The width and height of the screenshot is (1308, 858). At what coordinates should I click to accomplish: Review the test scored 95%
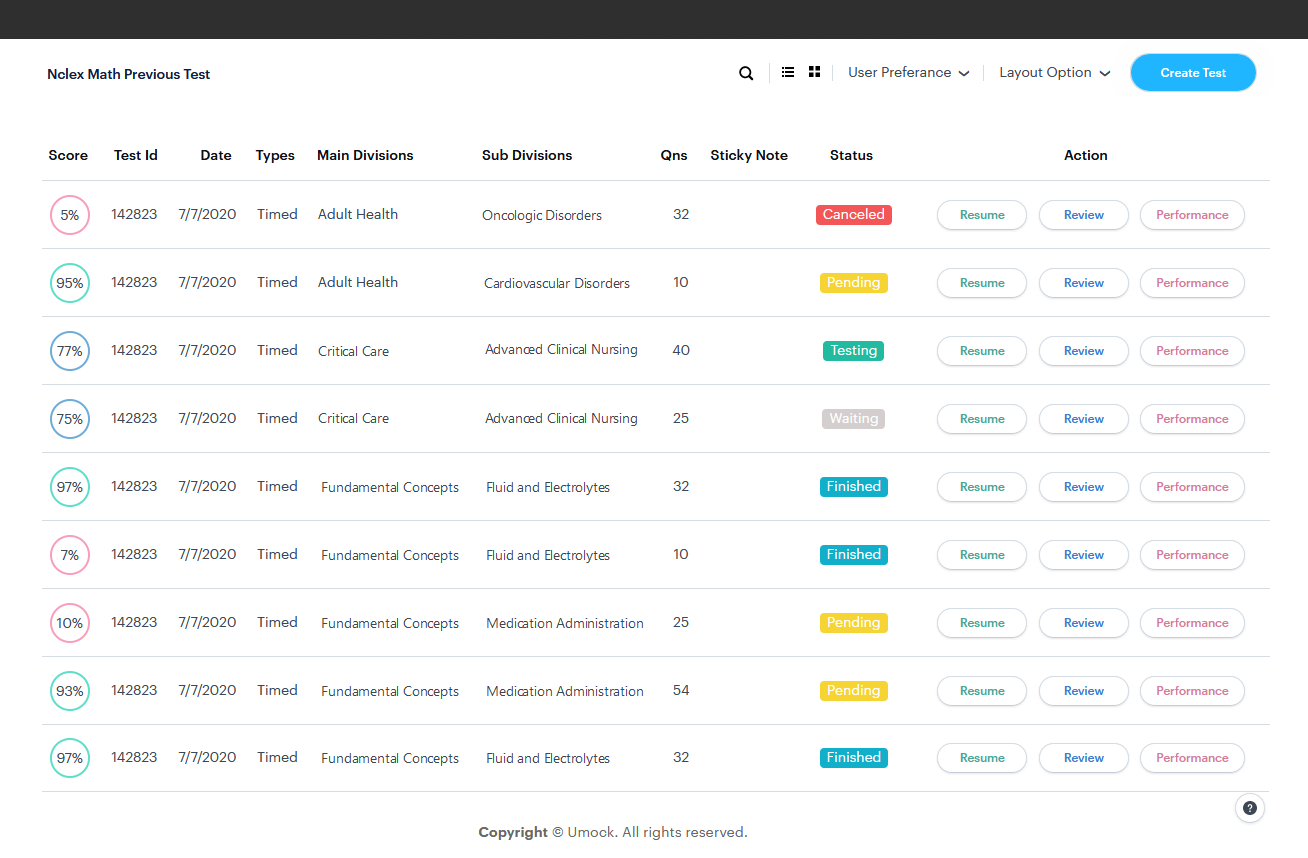pyautogui.click(x=1084, y=283)
